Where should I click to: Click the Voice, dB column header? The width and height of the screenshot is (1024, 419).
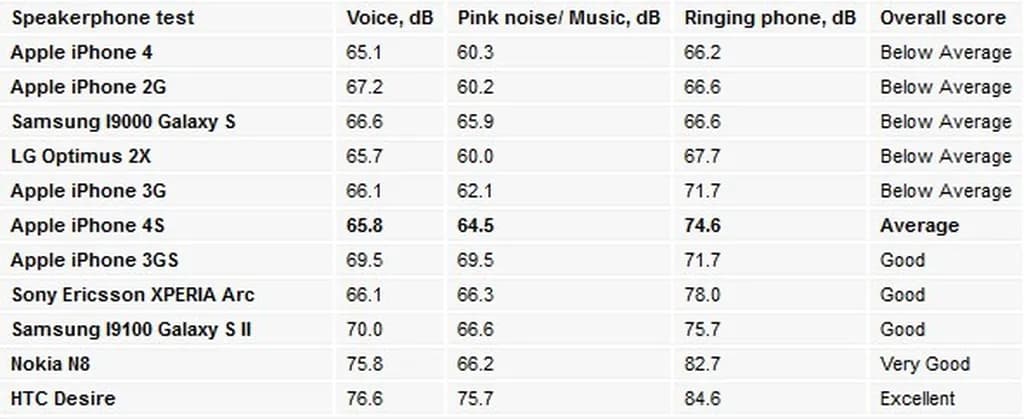[390, 18]
